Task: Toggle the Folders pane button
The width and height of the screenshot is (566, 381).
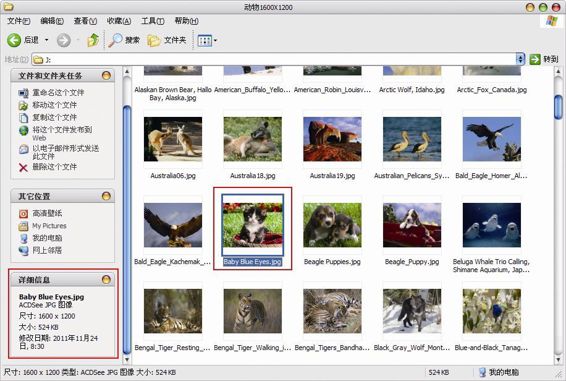Action: click(167, 40)
